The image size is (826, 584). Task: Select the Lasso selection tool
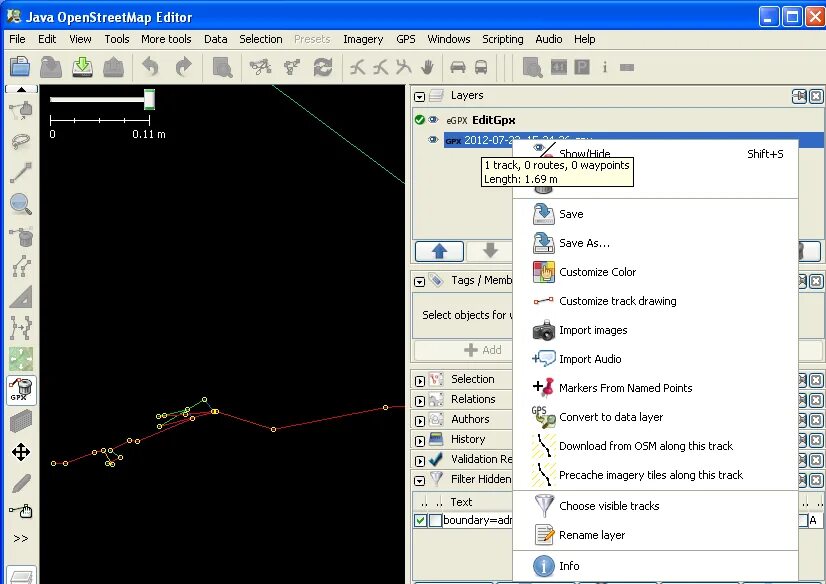pos(21,141)
